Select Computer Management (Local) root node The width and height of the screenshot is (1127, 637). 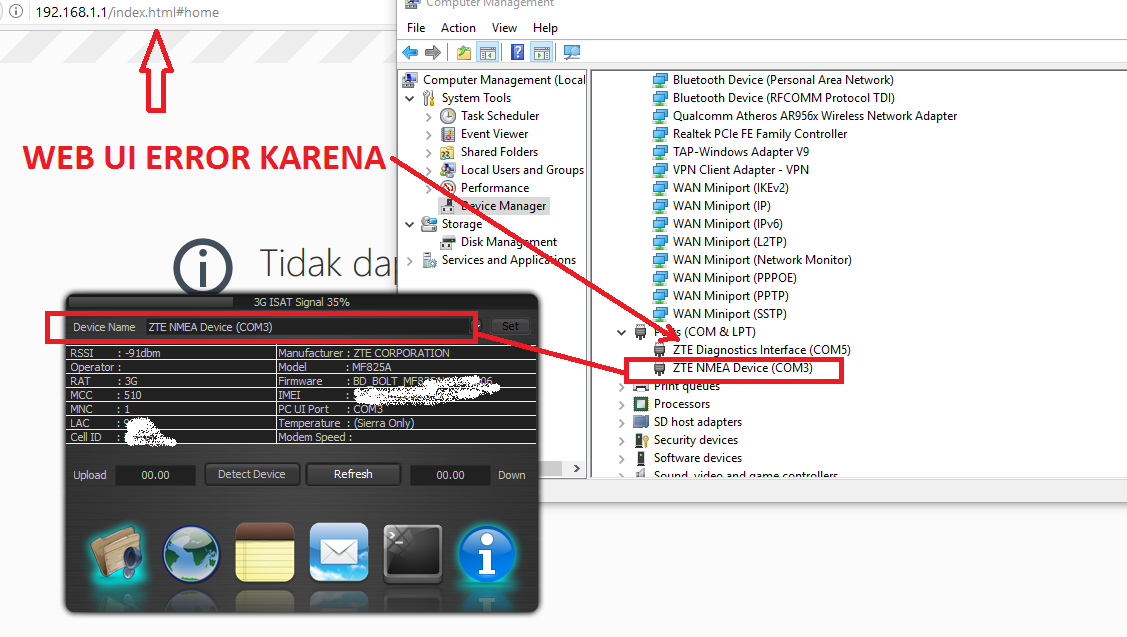coord(504,80)
